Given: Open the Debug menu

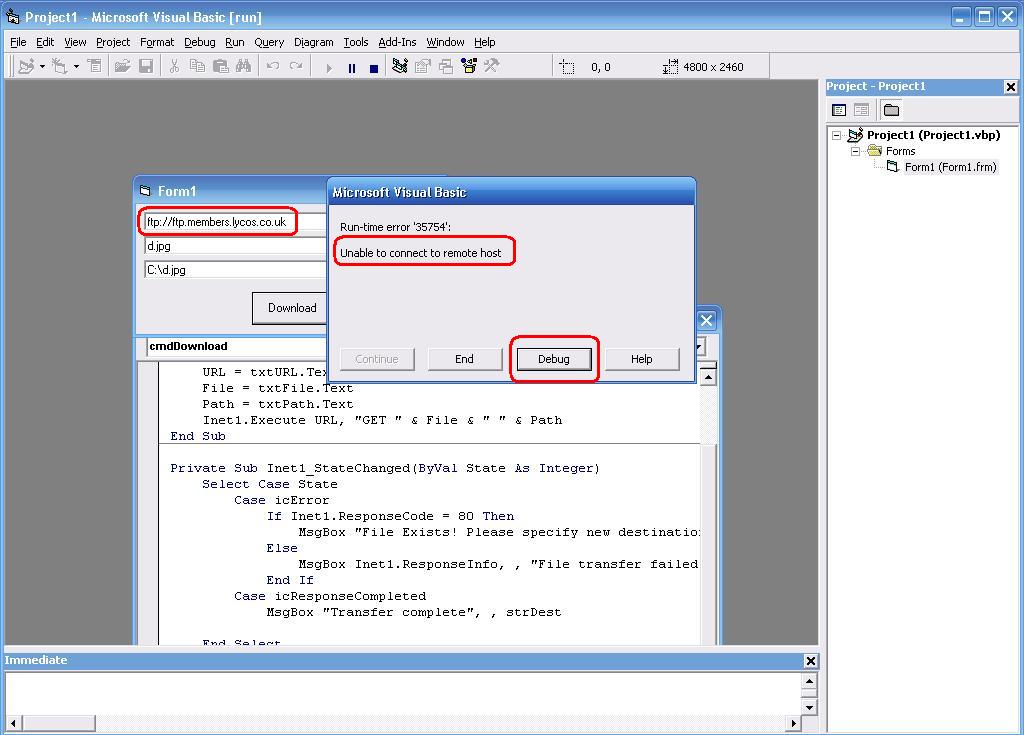Looking at the screenshot, I should [x=200, y=42].
